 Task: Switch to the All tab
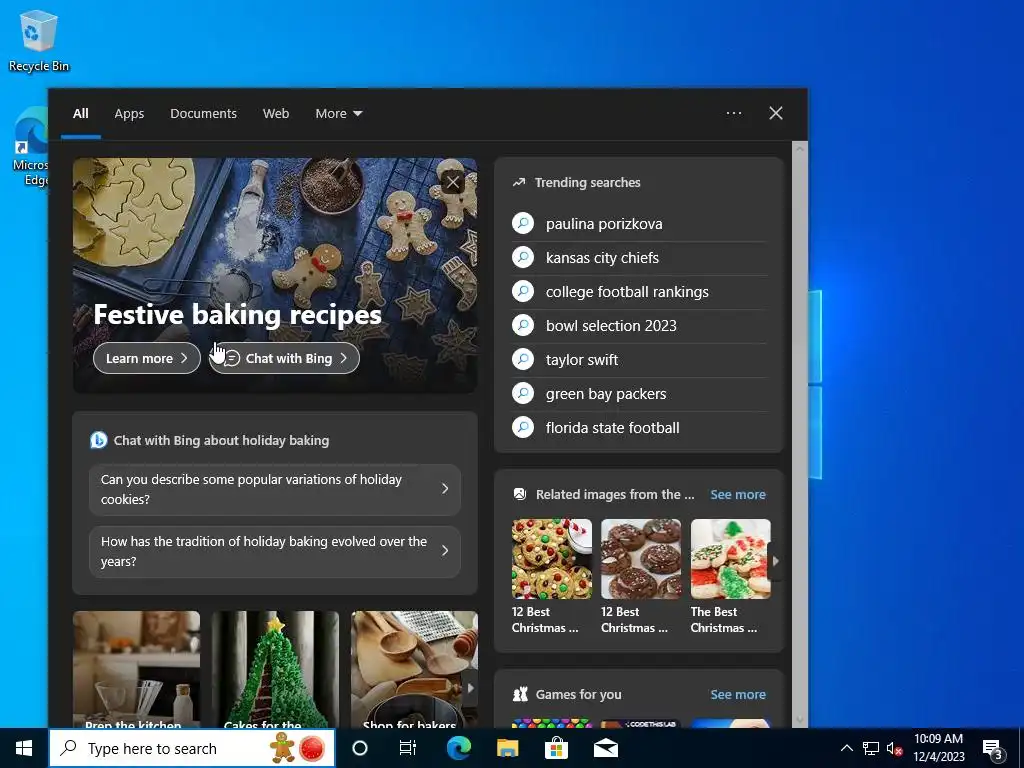[x=80, y=114]
